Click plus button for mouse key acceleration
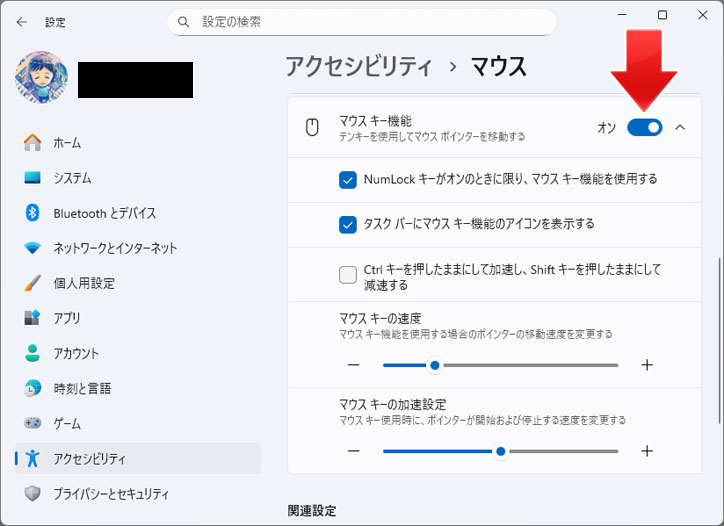 pyautogui.click(x=646, y=451)
